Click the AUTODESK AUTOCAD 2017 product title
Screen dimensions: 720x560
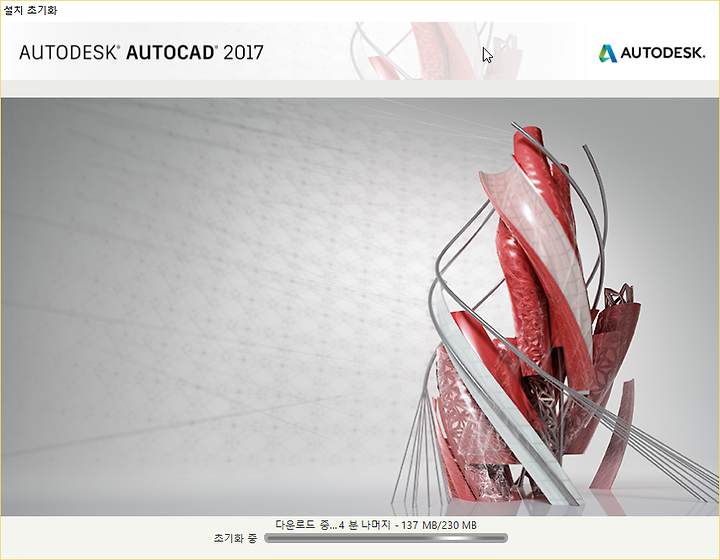point(141,52)
